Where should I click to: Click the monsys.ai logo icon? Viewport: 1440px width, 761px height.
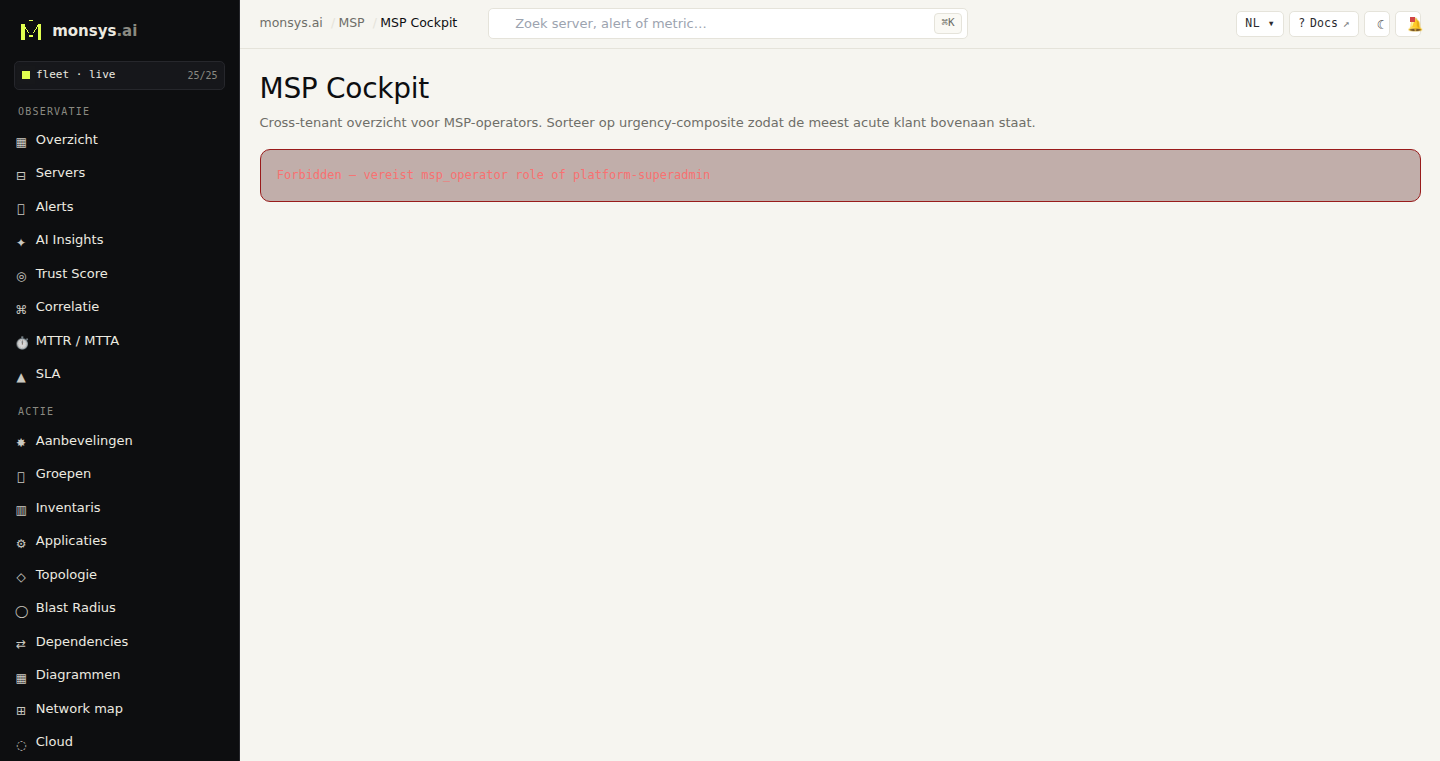(x=31, y=30)
